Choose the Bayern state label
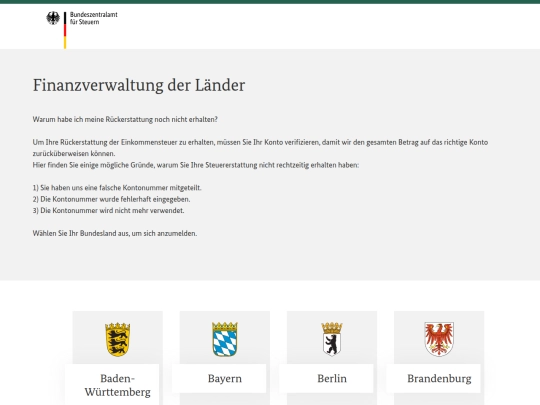This screenshot has height=405, width=540. tap(225, 378)
